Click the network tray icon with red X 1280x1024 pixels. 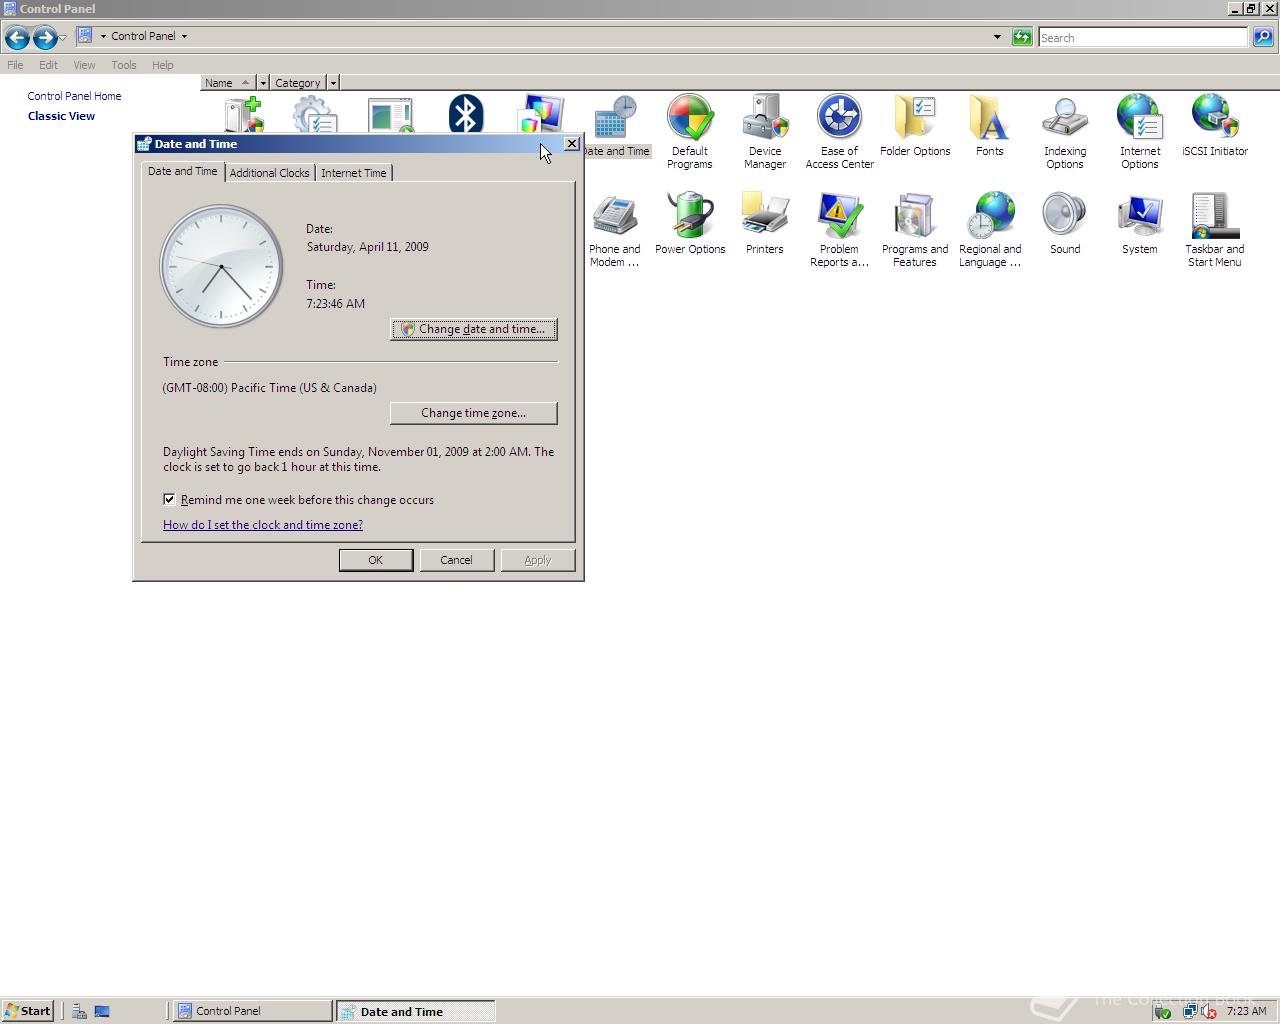(x=1207, y=1011)
